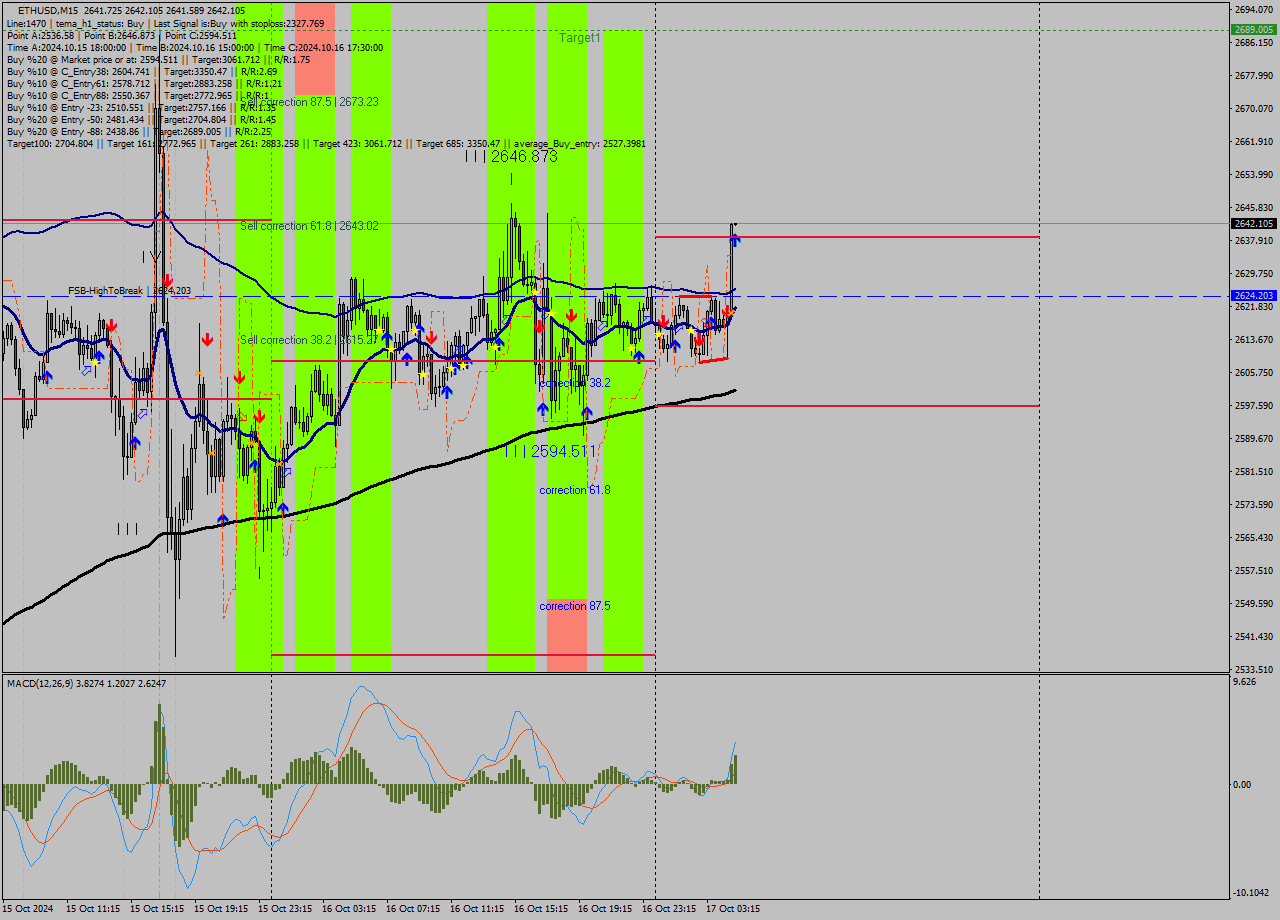This screenshot has height=920, width=1280.
Task: Click the 2594.511 low price label
Action: 549,451
